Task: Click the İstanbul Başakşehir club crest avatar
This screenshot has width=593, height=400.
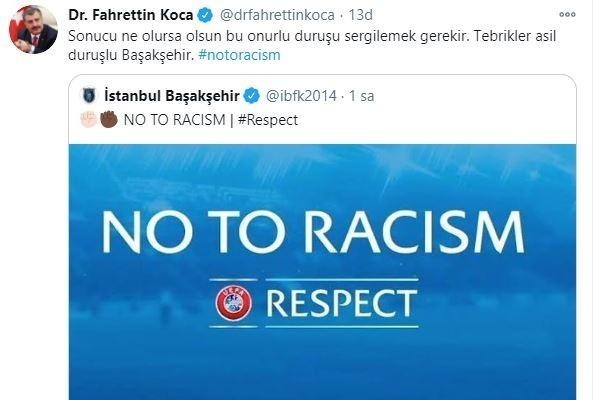Action: 90,96
